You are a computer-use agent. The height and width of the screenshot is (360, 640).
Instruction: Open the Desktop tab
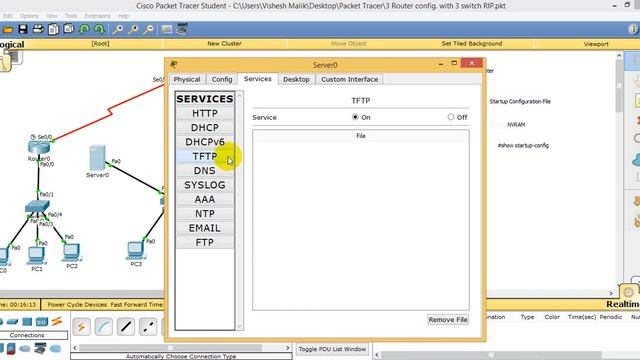tap(296, 79)
